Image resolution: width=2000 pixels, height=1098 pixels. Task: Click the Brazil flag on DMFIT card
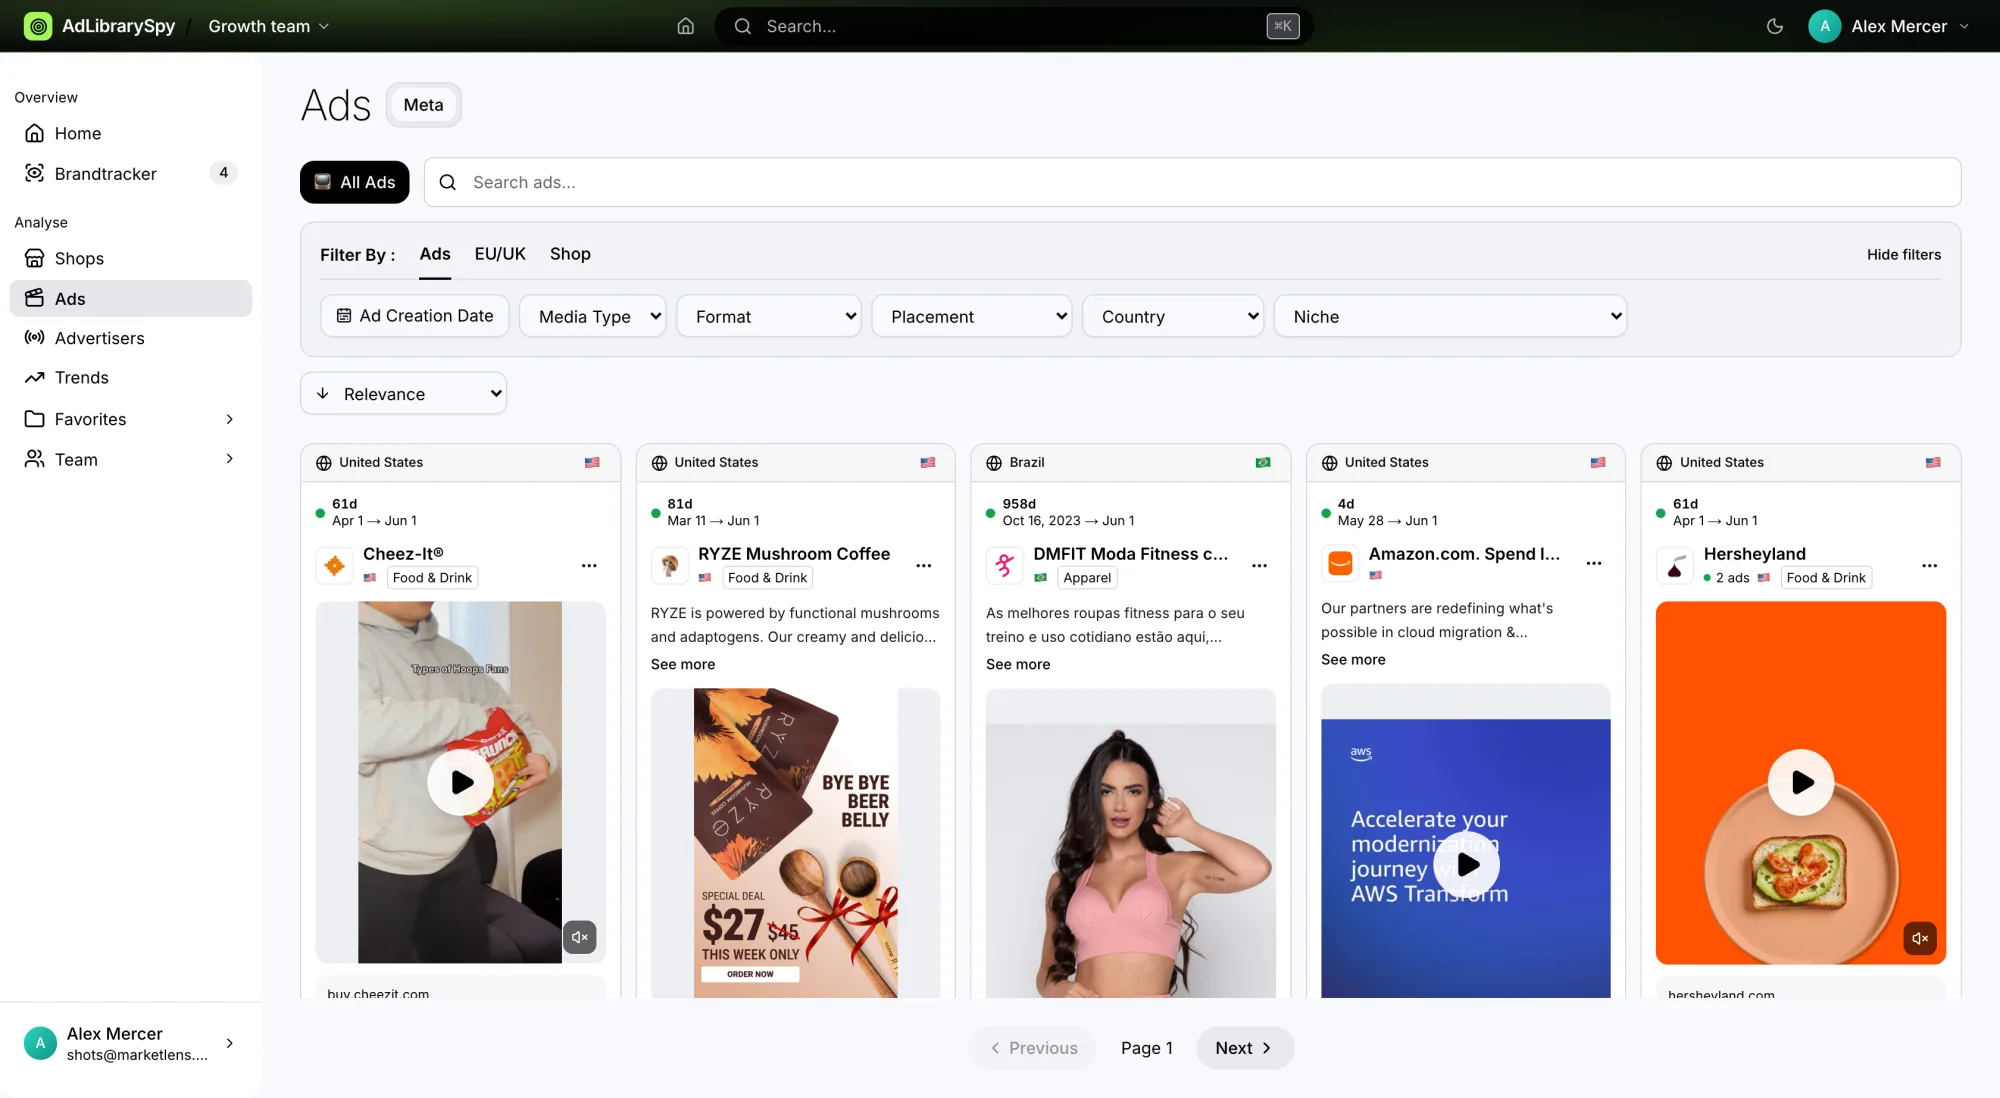(1263, 462)
